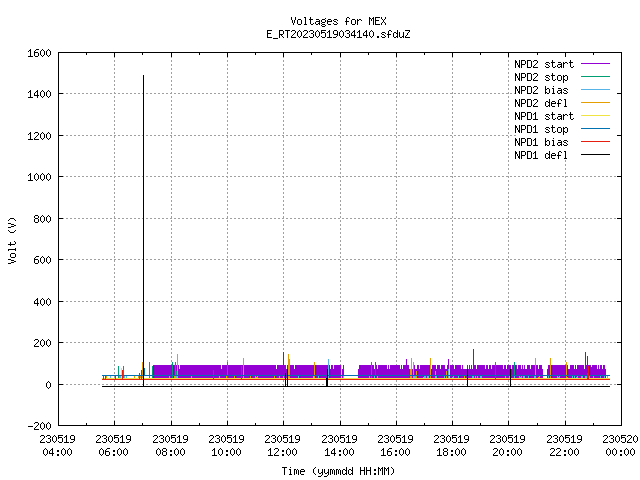This screenshot has width=640, height=480.
Task: Click the E_RT20230519034140.sfduZ filename subtitle
Action: click(x=338, y=34)
